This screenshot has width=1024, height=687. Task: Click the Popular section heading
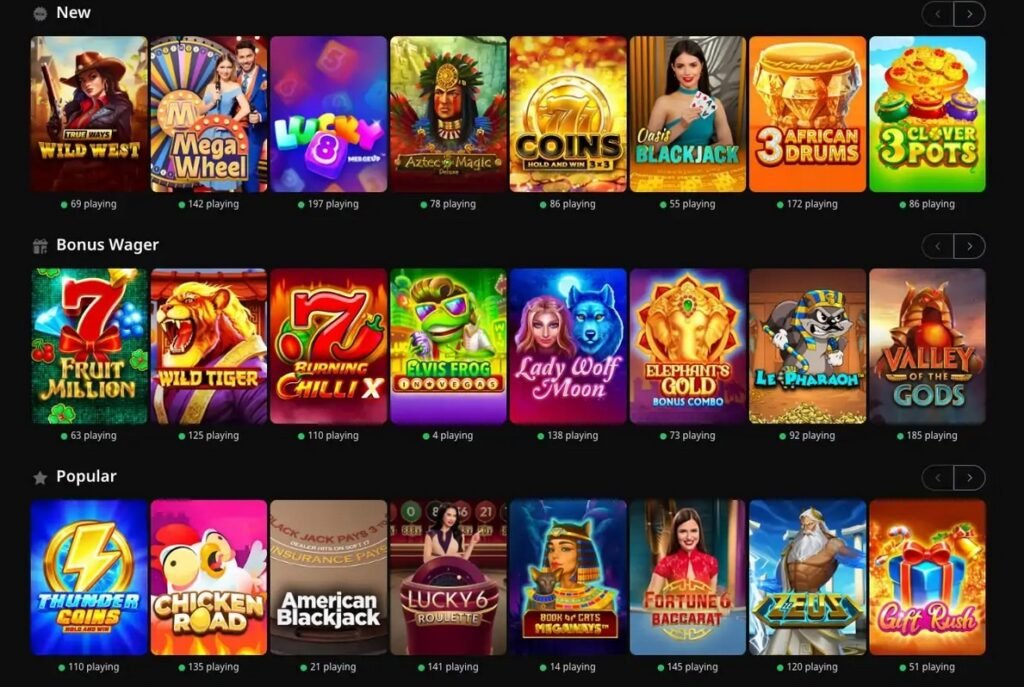pyautogui.click(x=86, y=477)
